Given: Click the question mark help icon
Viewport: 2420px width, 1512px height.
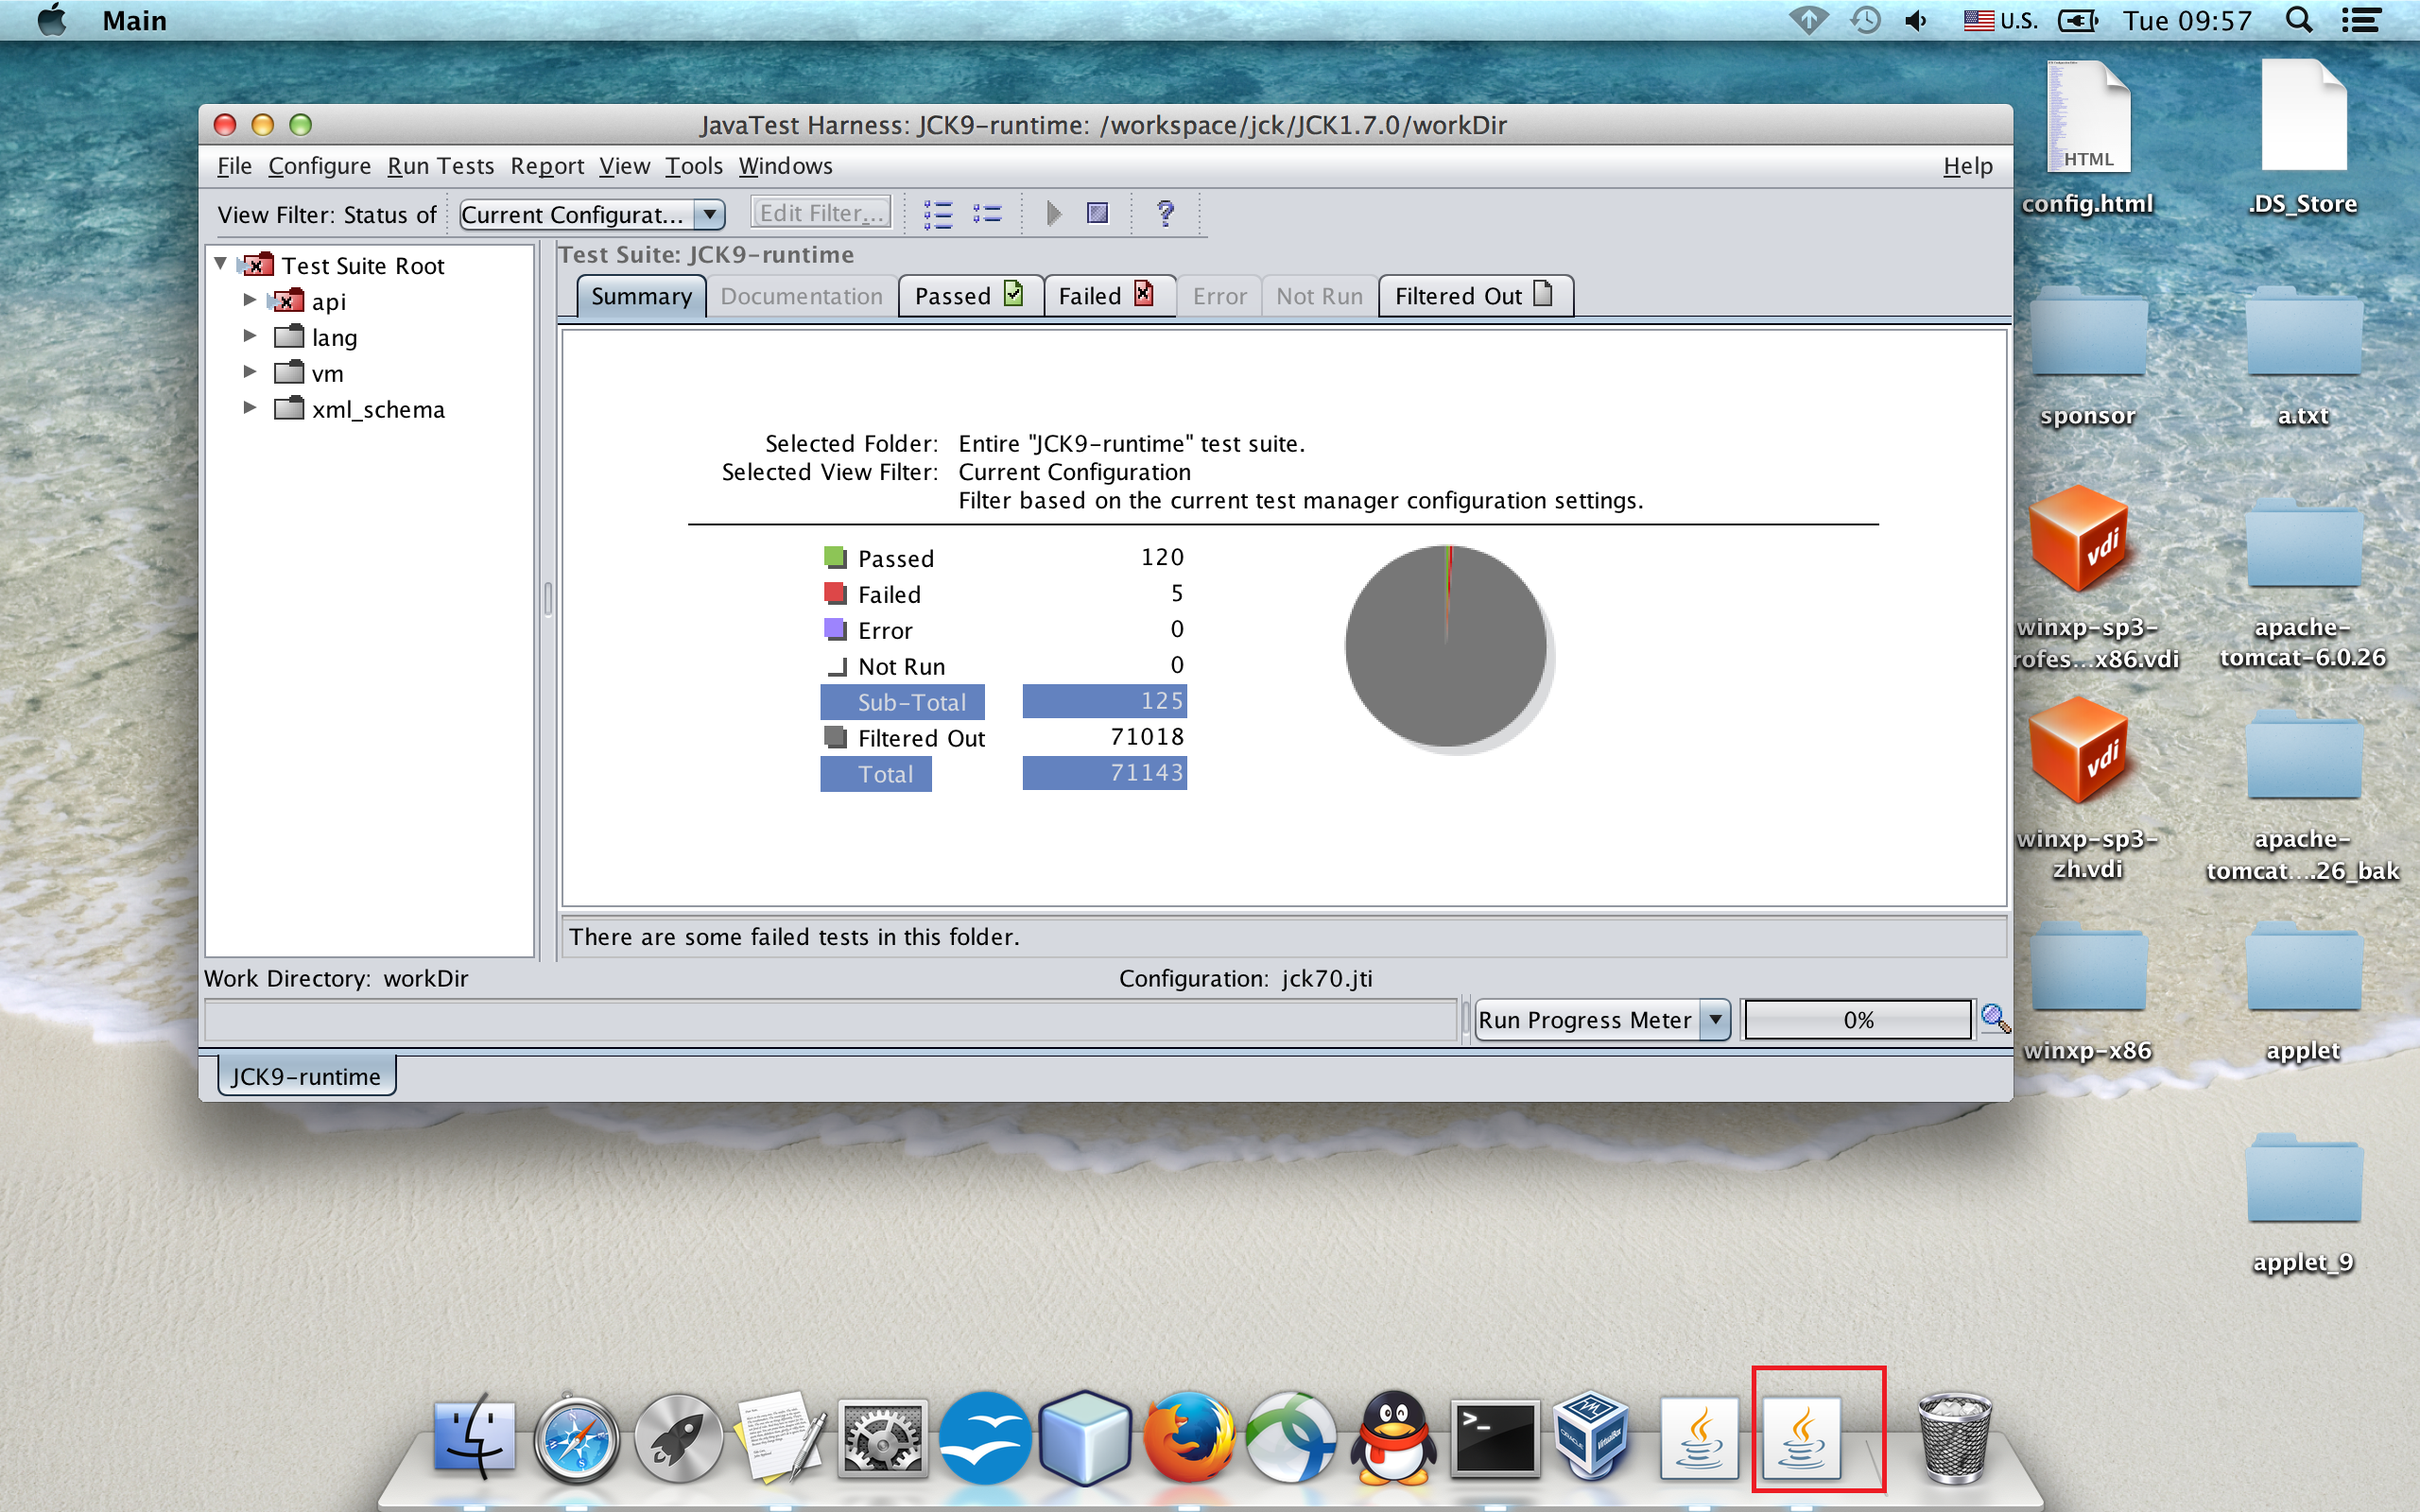Looking at the screenshot, I should click(1165, 214).
